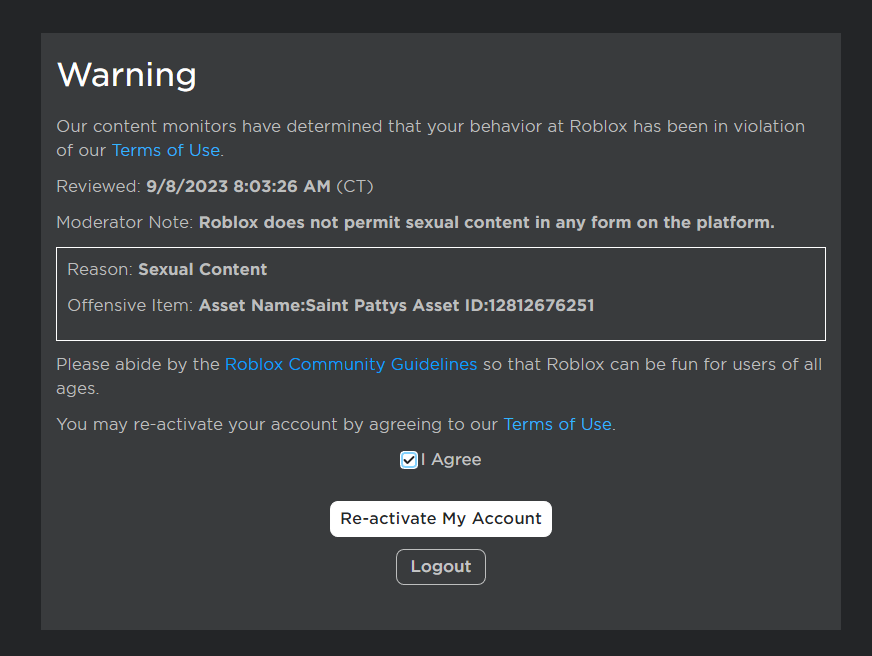Open Terms of Use link near re-activate text
The height and width of the screenshot is (656, 872).
[x=557, y=424]
